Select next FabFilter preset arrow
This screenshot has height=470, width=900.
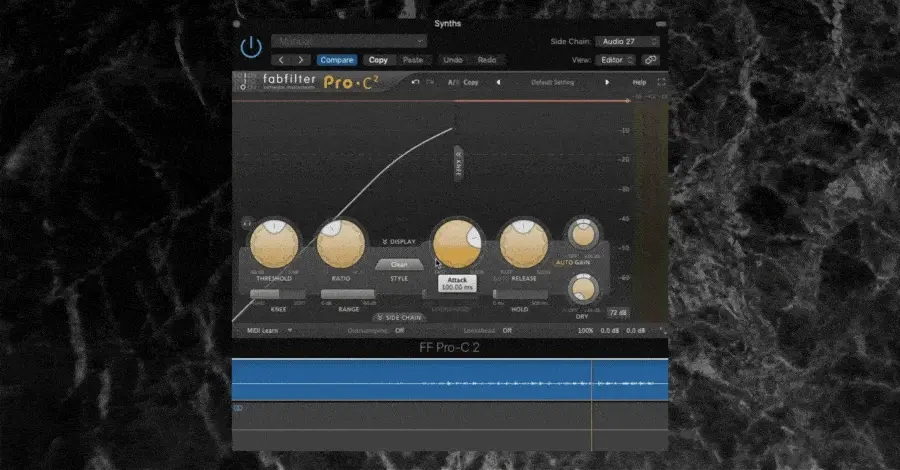pyautogui.click(x=606, y=83)
